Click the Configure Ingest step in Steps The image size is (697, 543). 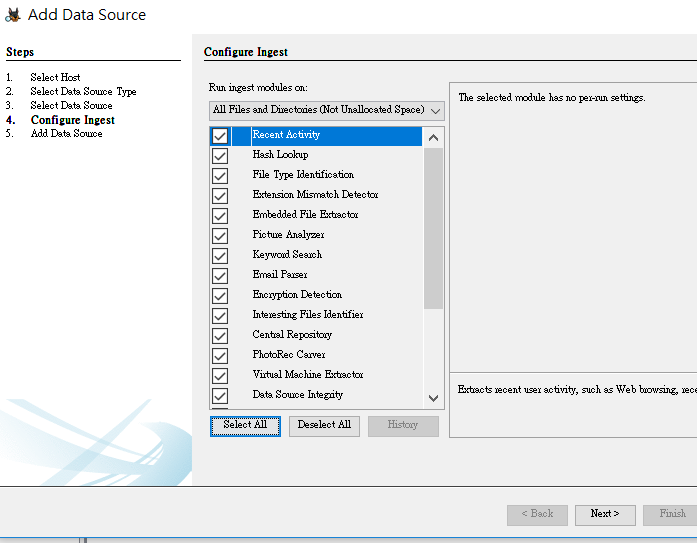click(x=73, y=120)
